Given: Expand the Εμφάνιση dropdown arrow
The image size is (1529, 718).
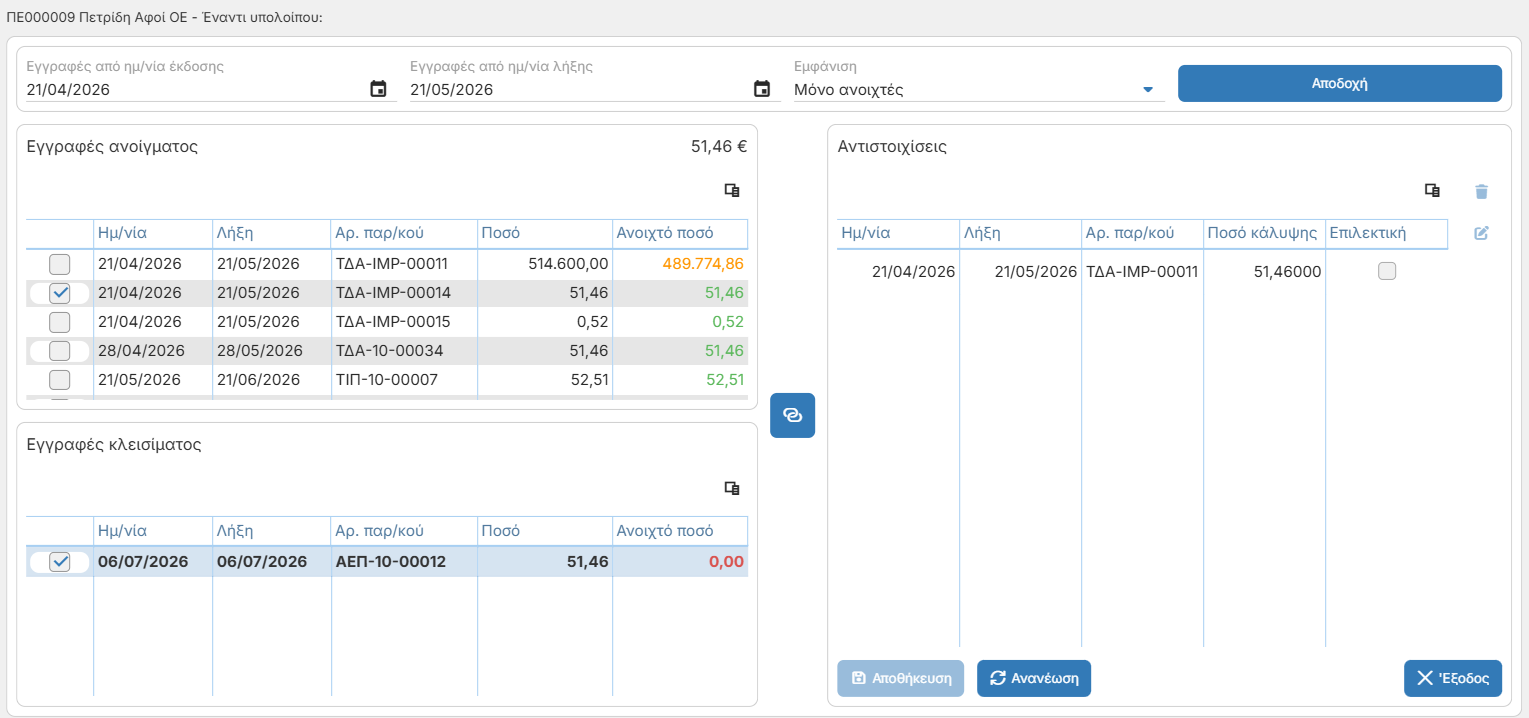Looking at the screenshot, I should coord(1148,90).
